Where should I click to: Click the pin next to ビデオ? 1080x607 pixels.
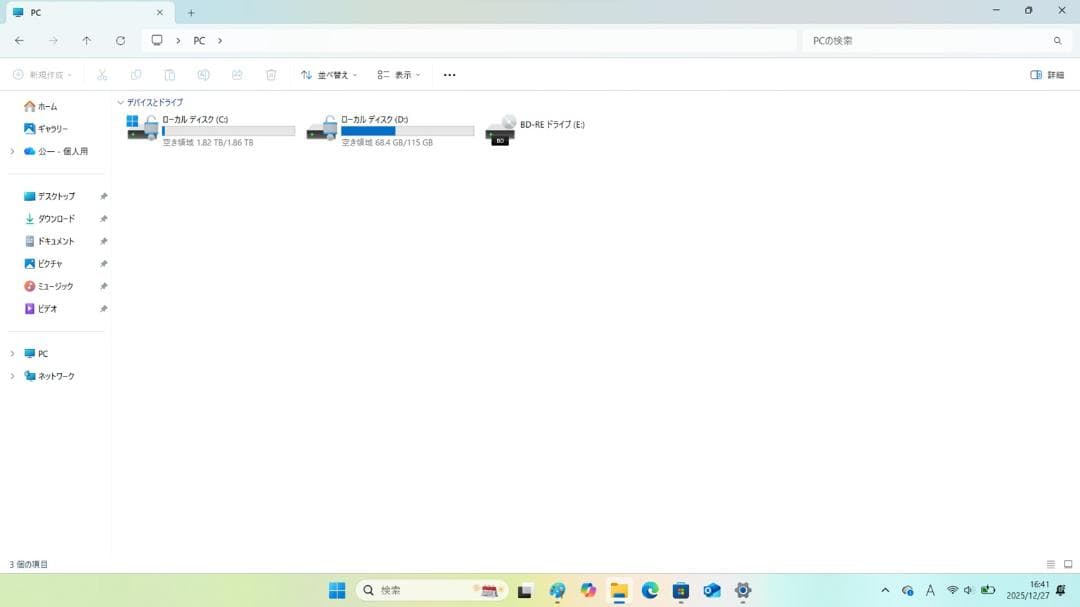pos(103,309)
